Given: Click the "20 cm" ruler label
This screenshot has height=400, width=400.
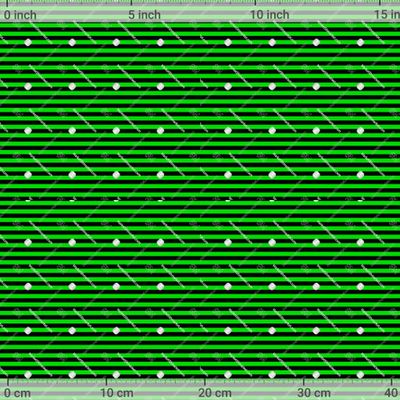Looking at the screenshot, I should tap(215, 393).
